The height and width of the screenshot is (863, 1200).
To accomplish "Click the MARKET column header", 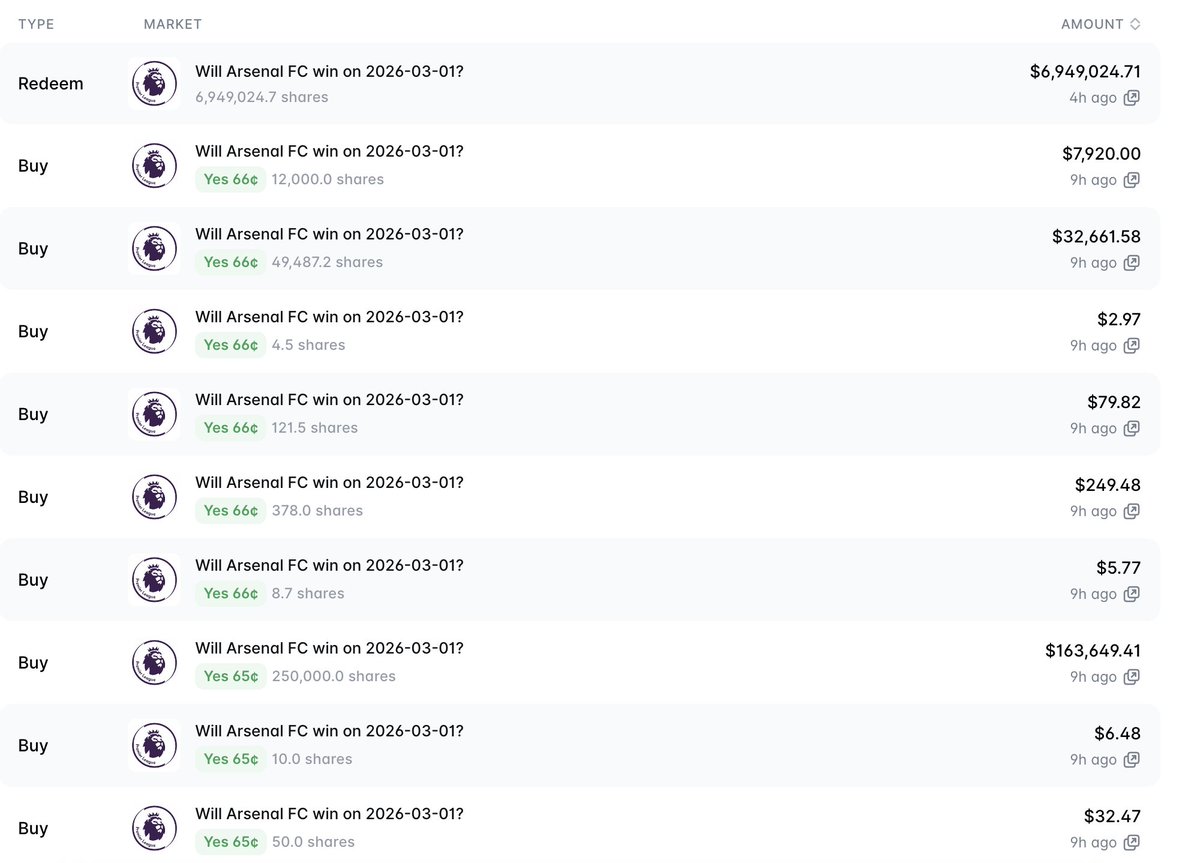I will (x=173, y=24).
